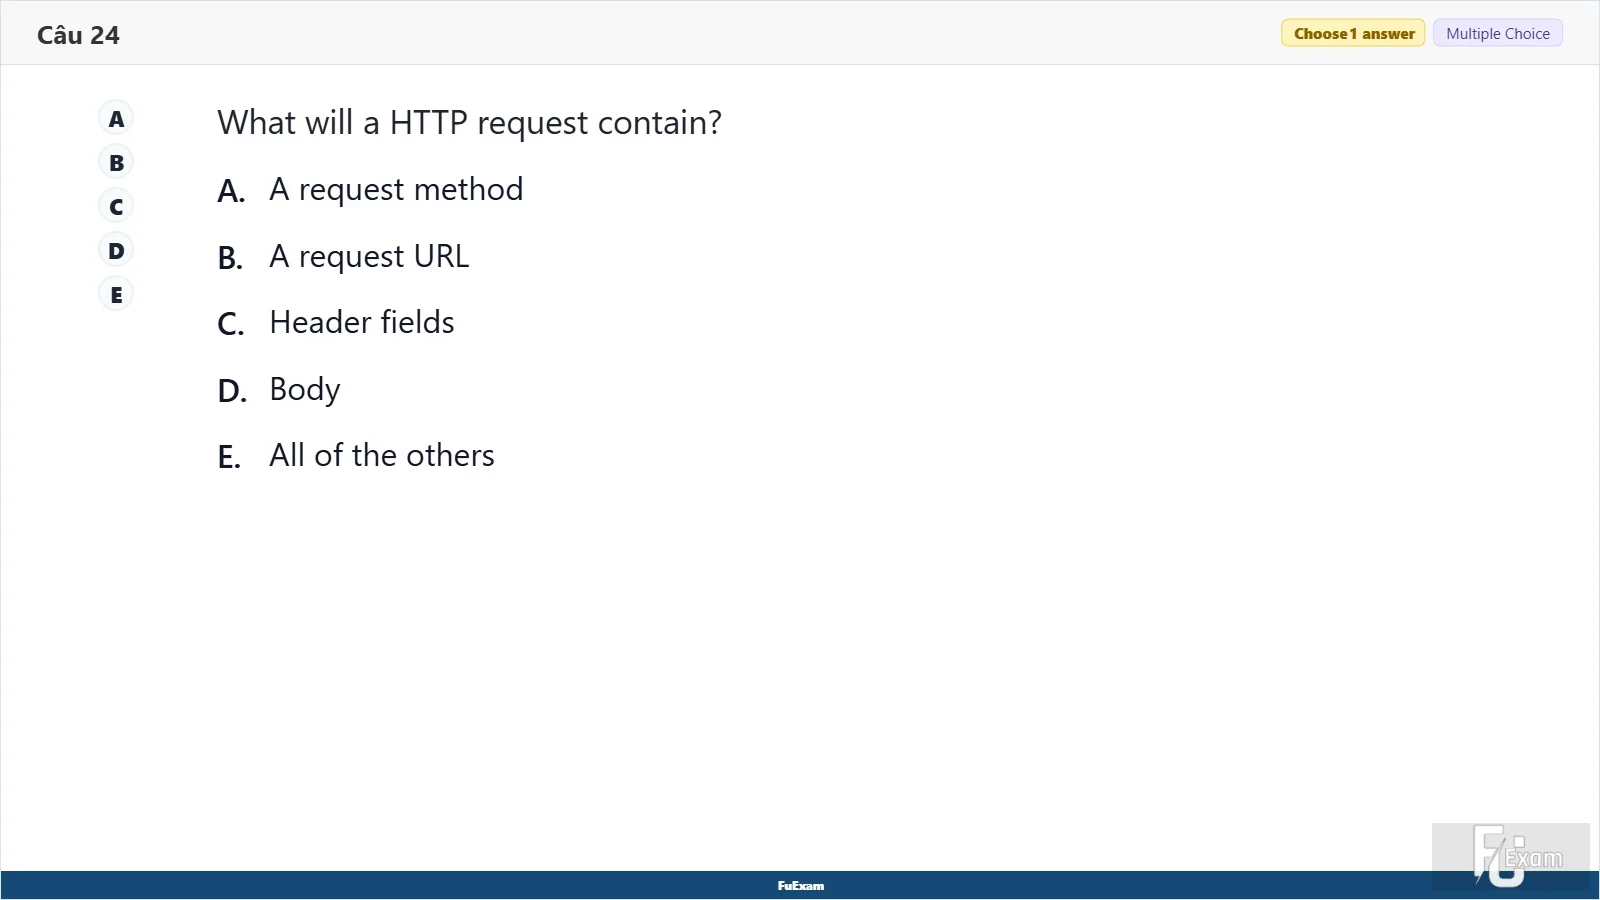The image size is (1600, 900).
Task: Select answer bubble A
Action: [116, 119]
